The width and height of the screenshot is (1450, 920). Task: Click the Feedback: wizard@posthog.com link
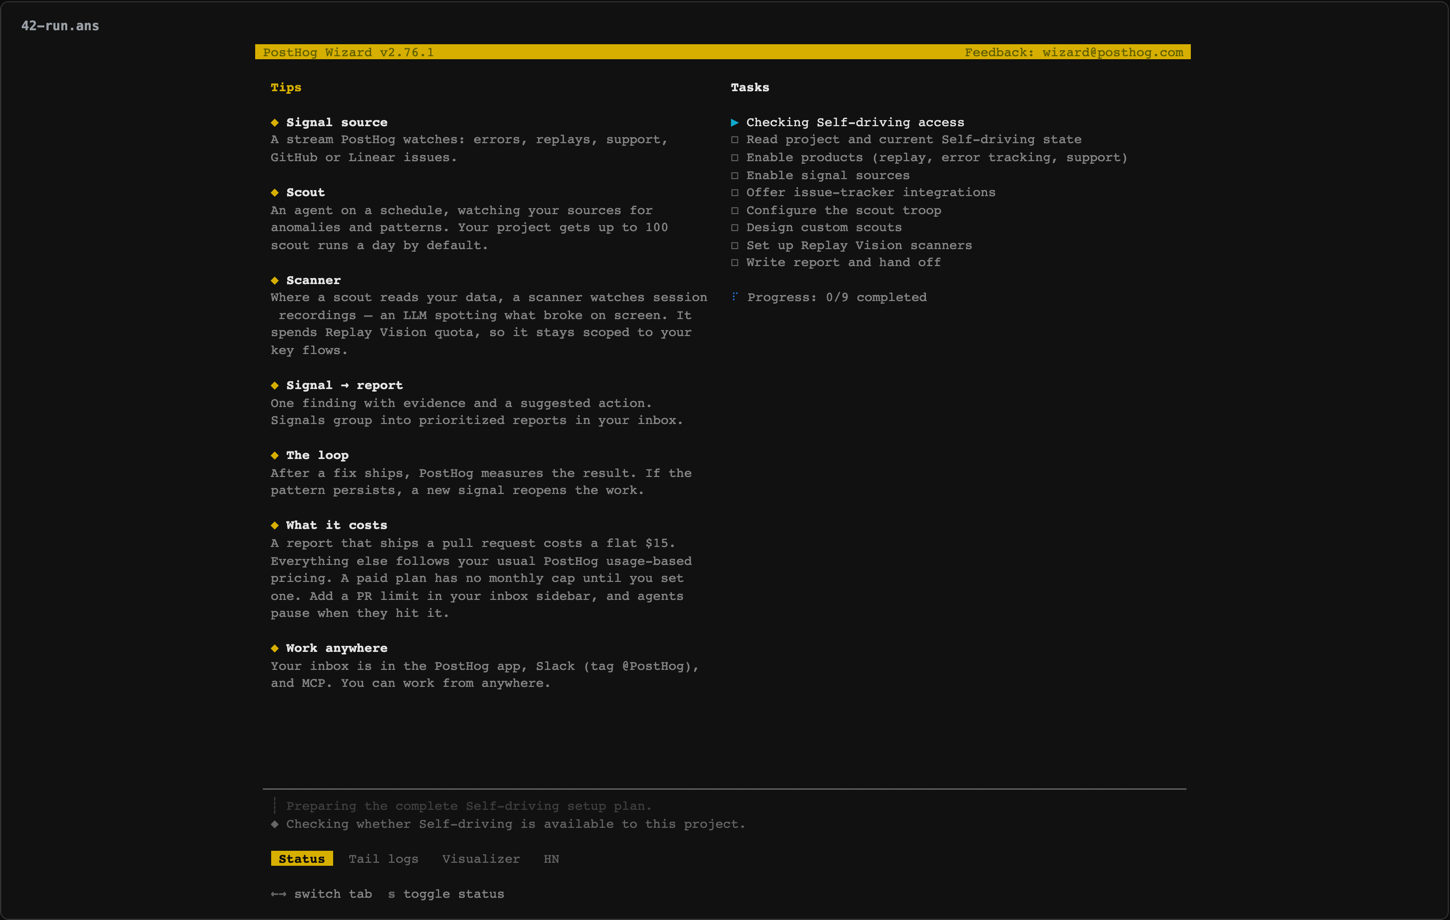[1074, 52]
